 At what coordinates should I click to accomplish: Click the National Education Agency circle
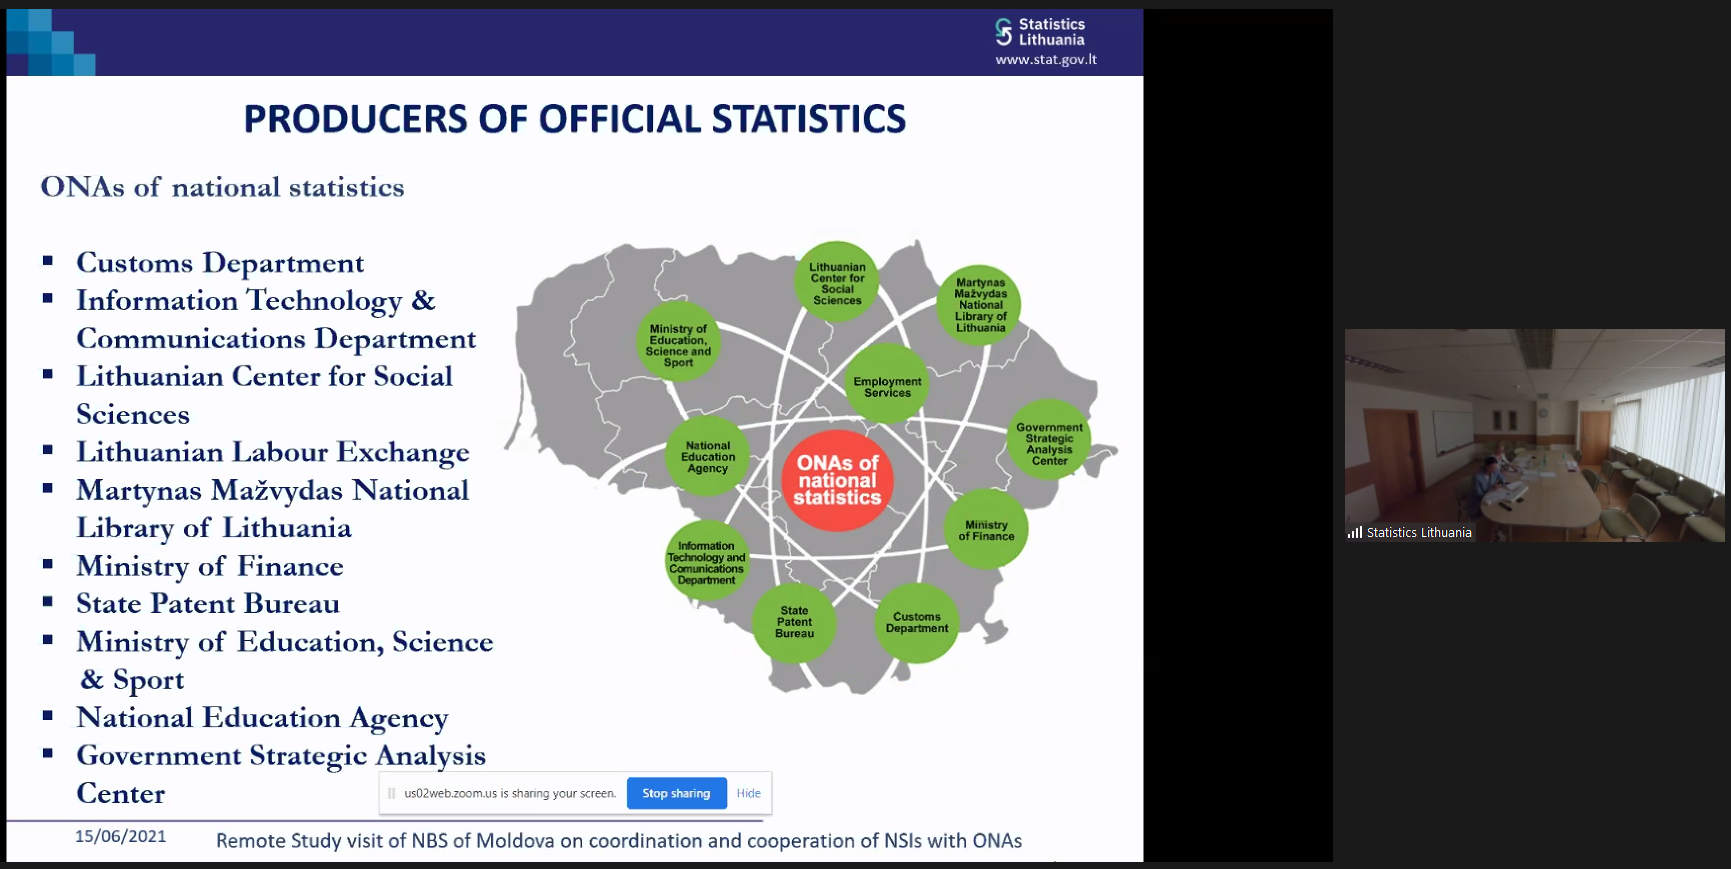pyautogui.click(x=708, y=457)
